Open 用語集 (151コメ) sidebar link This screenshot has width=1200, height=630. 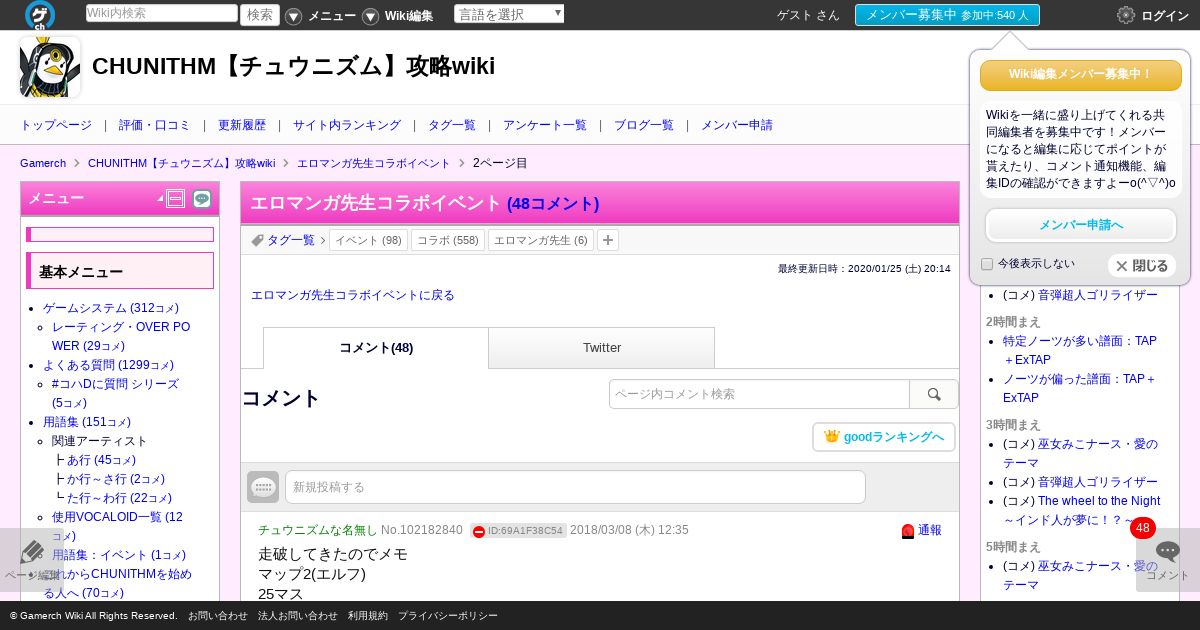click(x=87, y=422)
